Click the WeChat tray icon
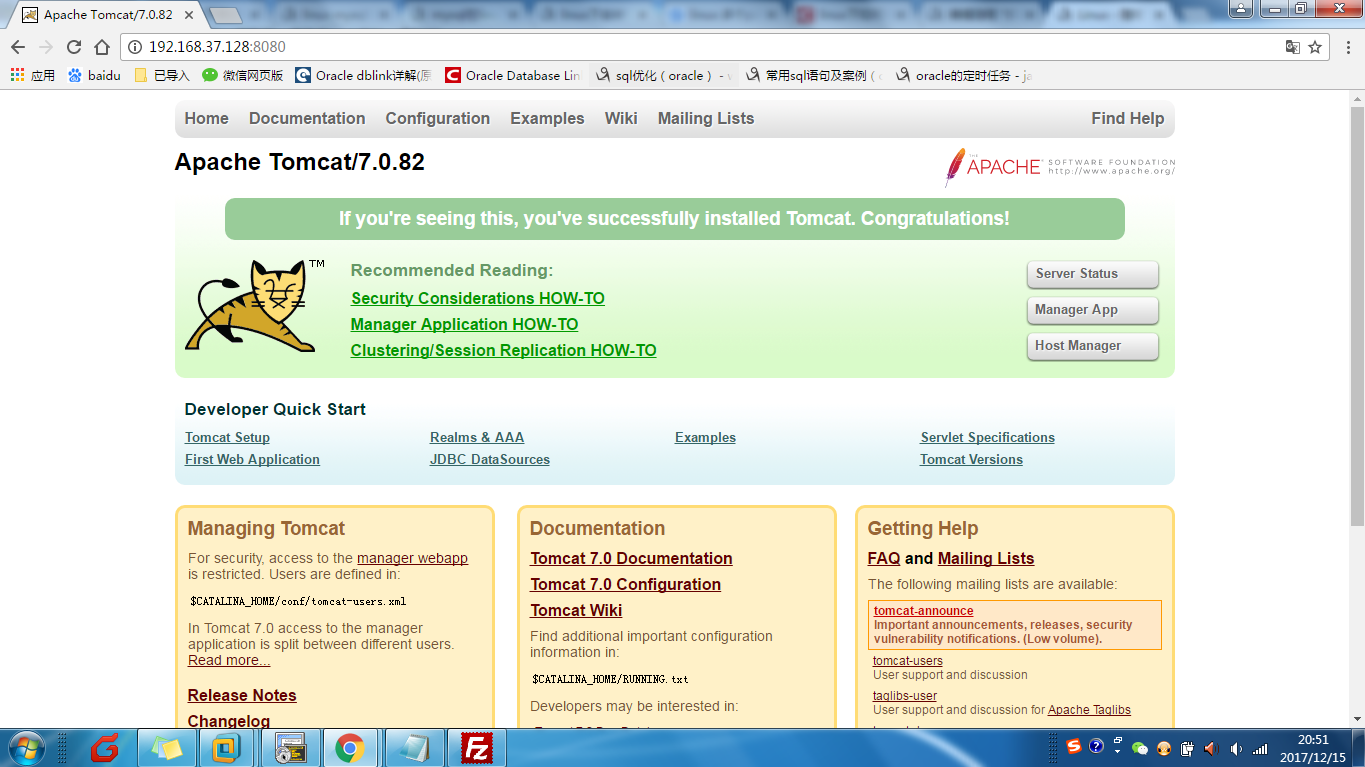 tap(1140, 748)
